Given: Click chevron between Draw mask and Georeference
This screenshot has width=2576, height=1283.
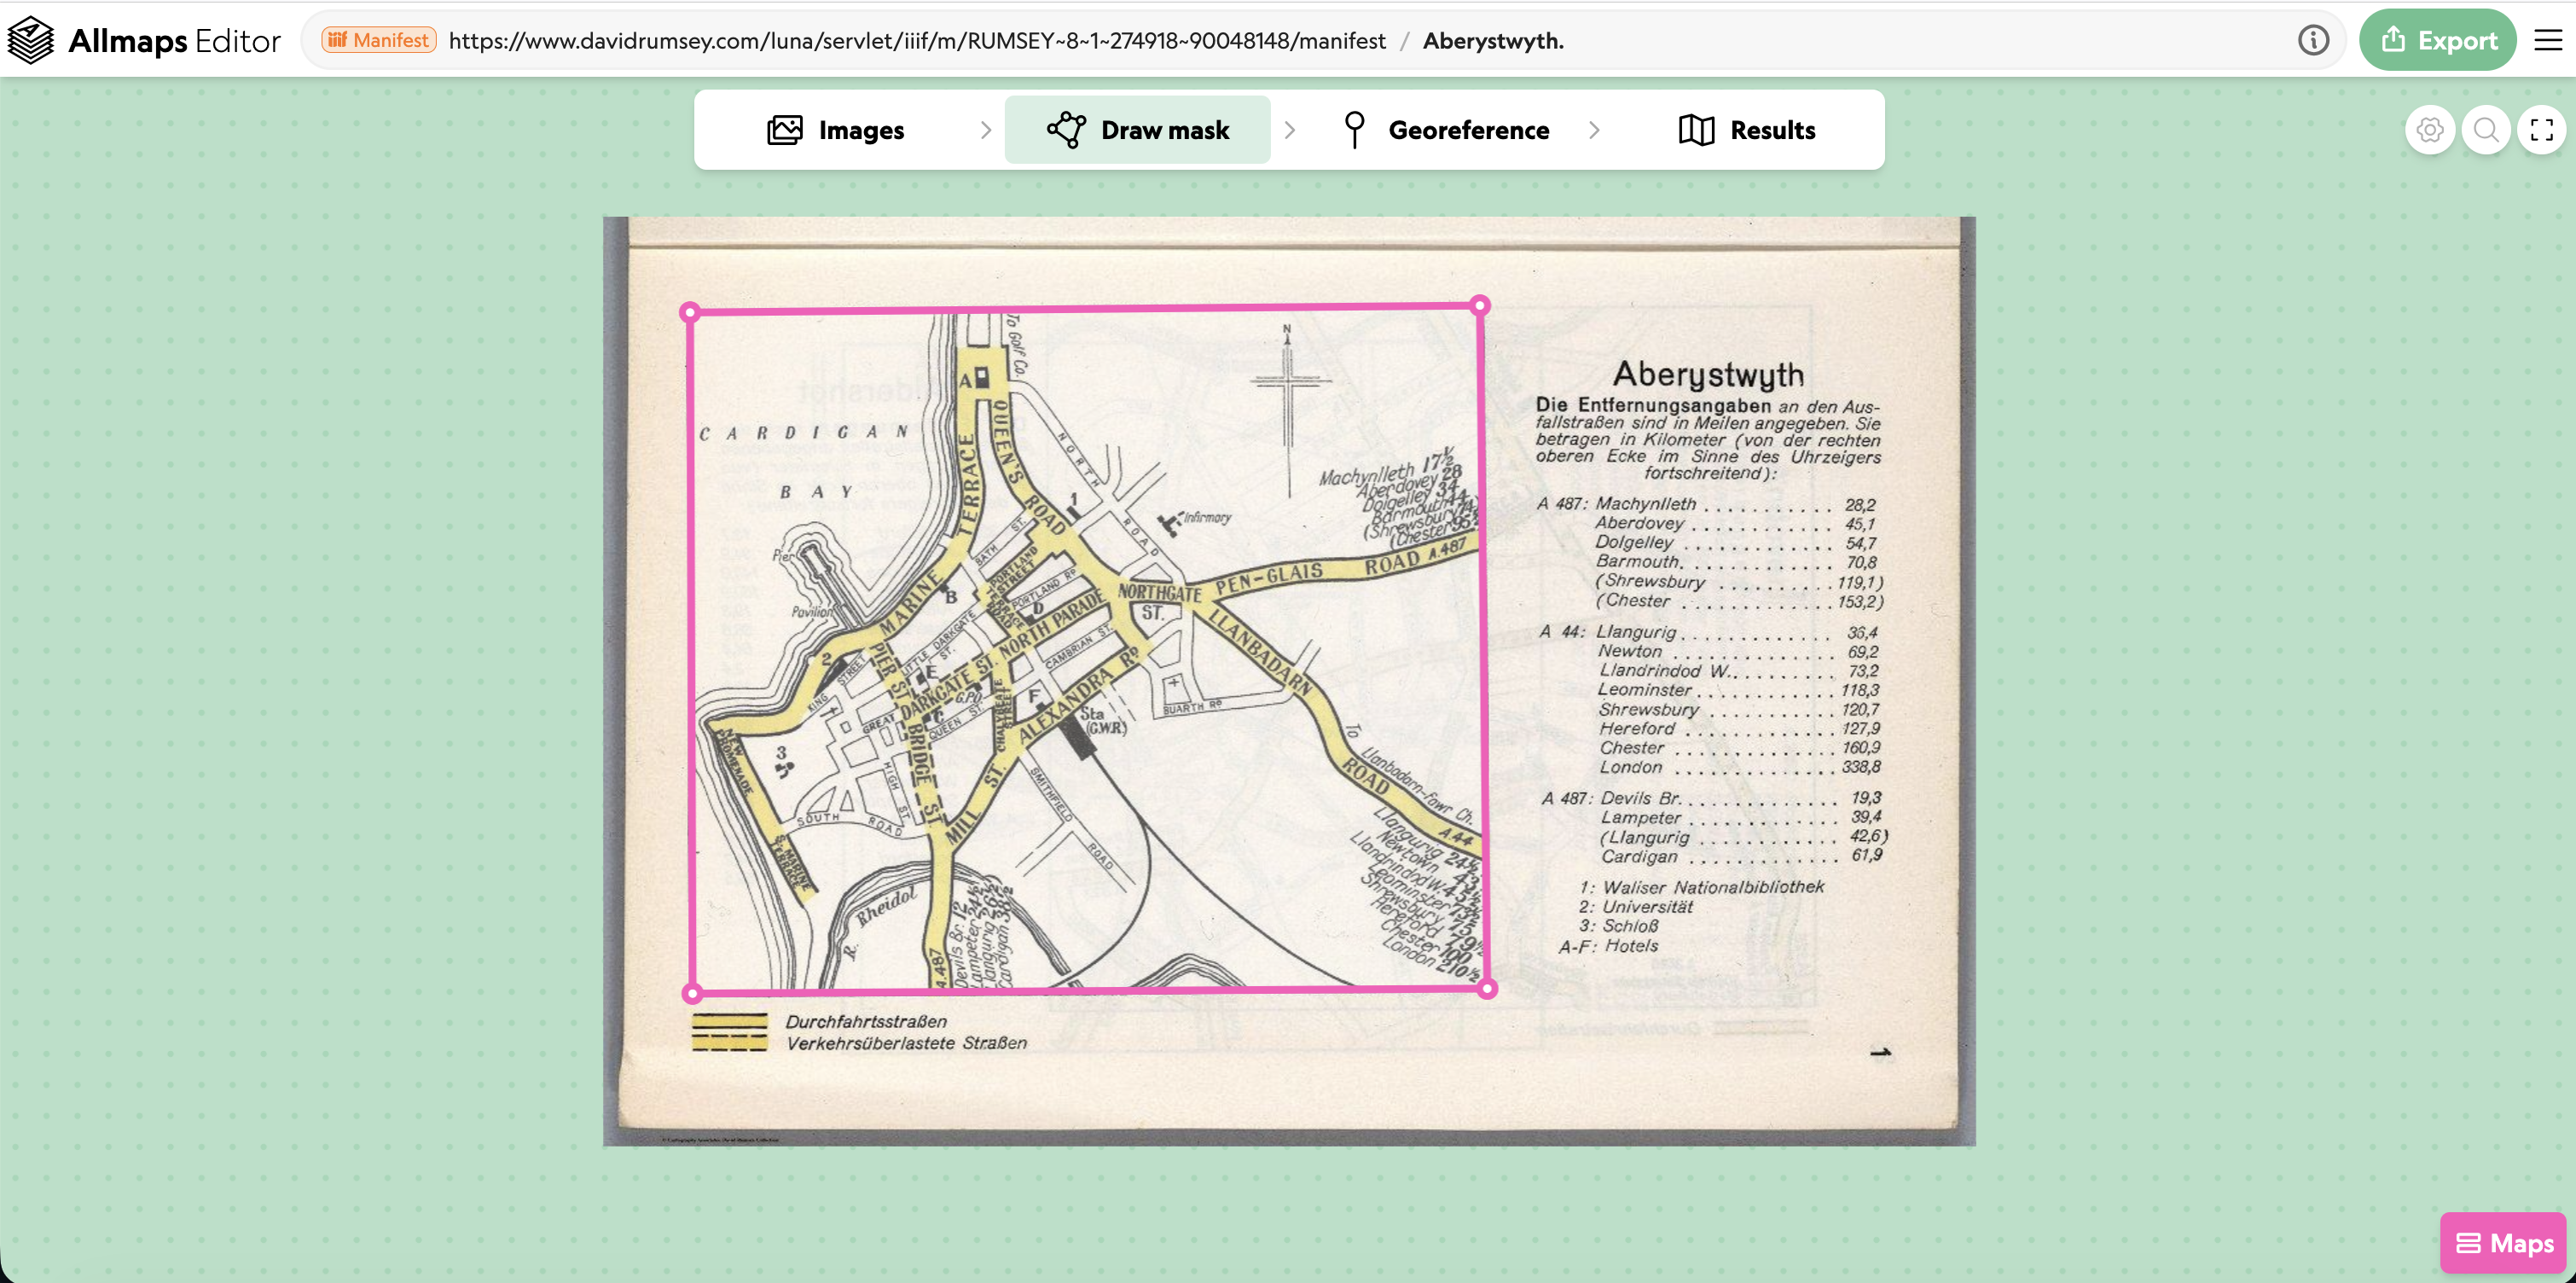Looking at the screenshot, I should point(1290,130).
